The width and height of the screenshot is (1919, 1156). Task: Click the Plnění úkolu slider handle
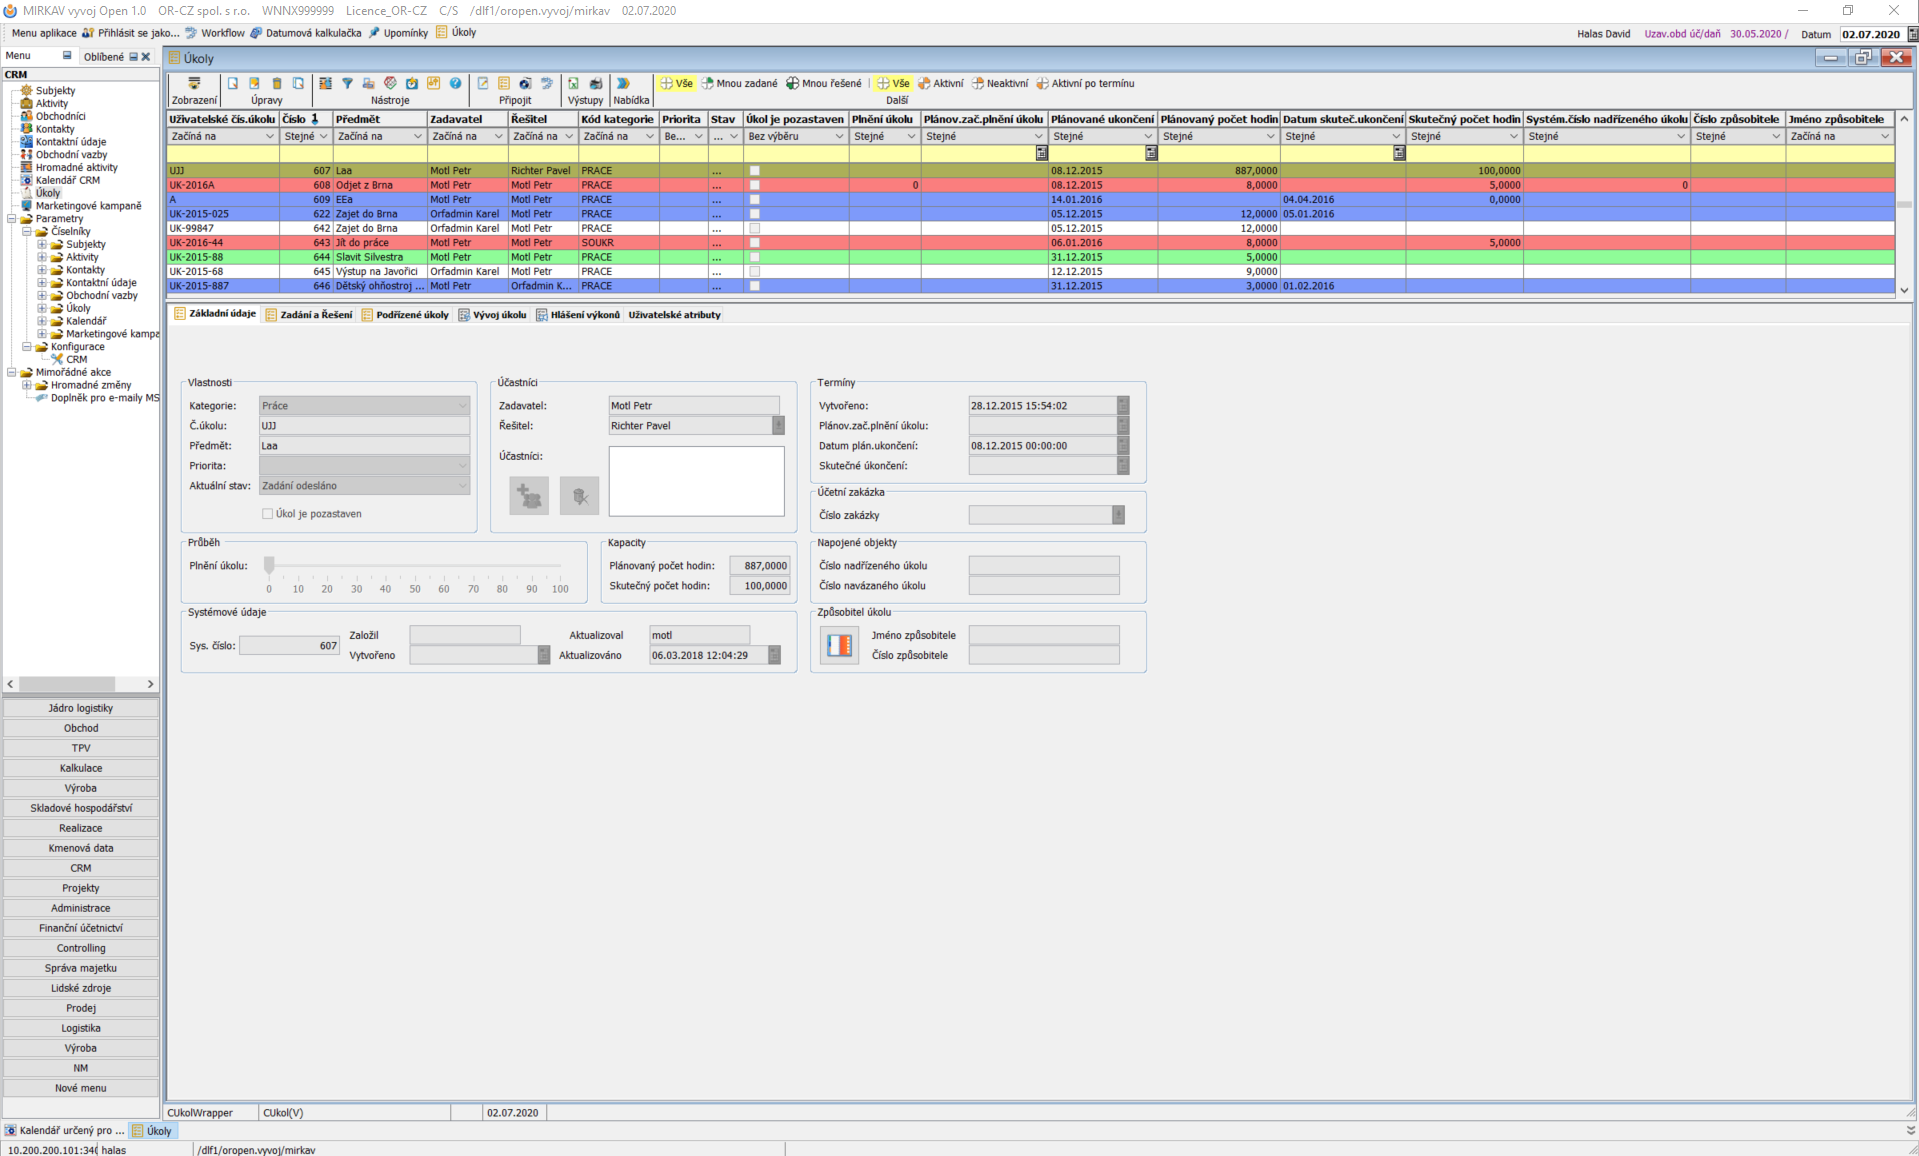pos(269,566)
